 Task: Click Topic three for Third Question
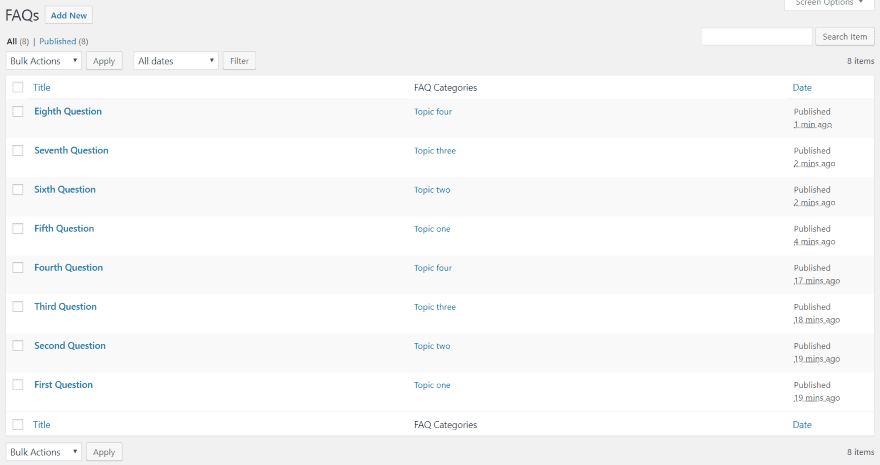tap(435, 307)
